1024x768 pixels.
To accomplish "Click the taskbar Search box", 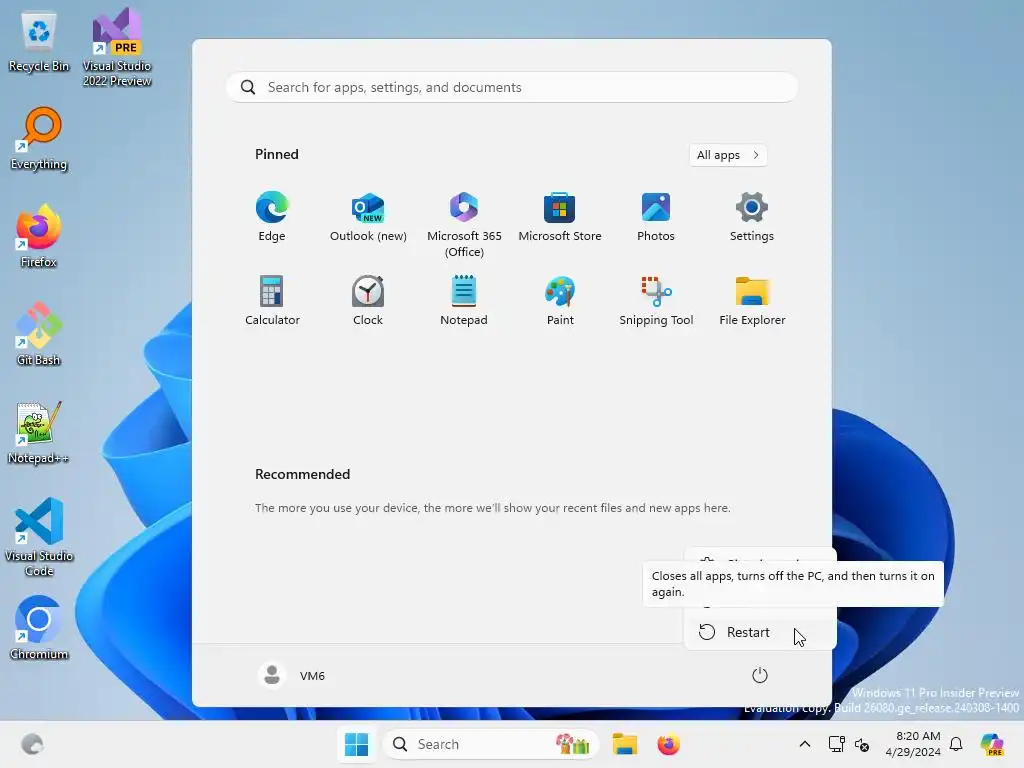I will 490,744.
